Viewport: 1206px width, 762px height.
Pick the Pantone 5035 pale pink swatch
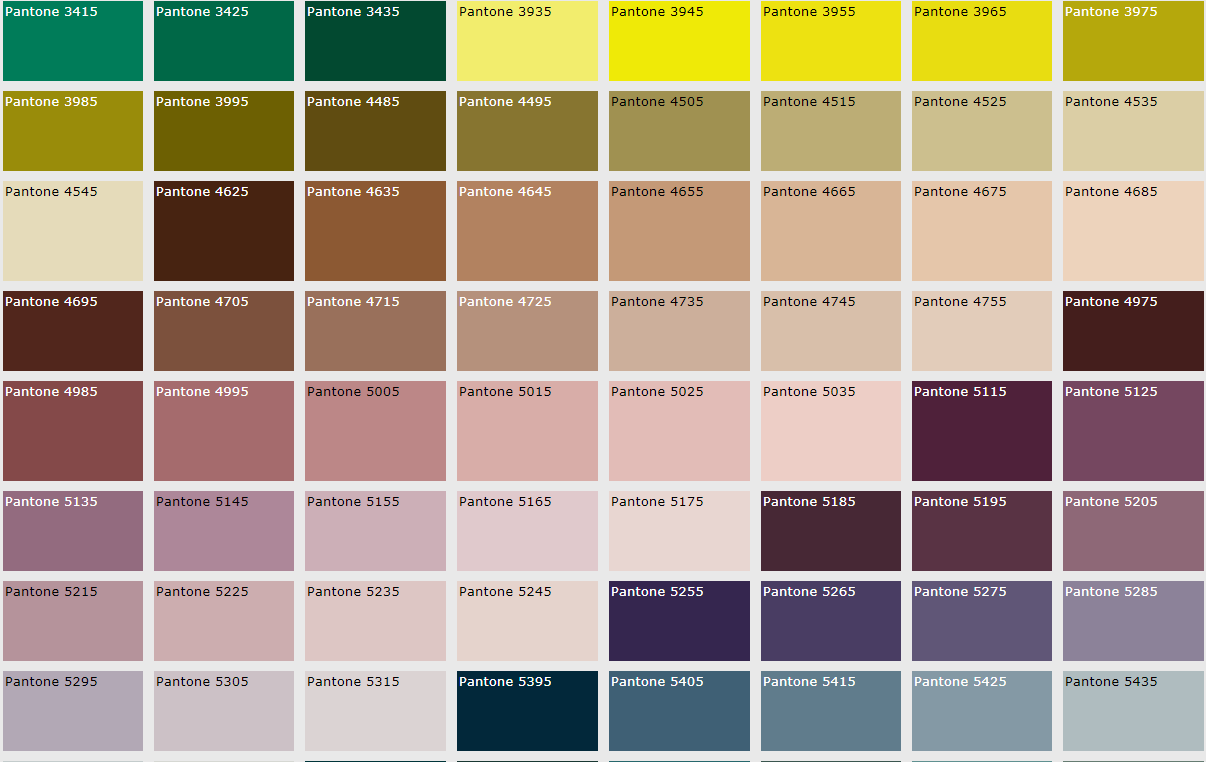coord(830,431)
